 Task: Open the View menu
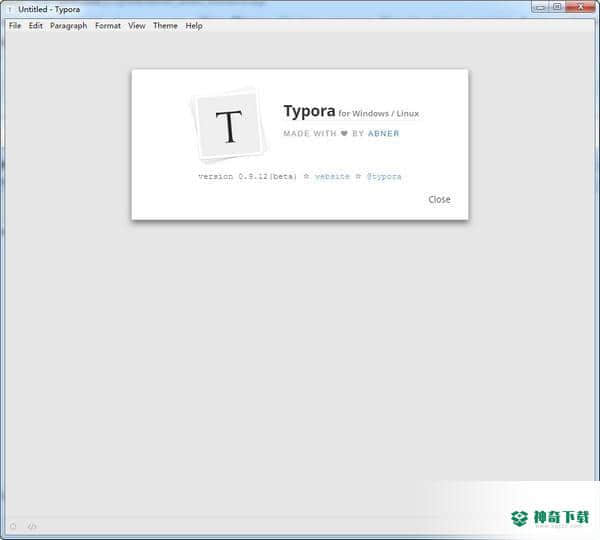137,26
